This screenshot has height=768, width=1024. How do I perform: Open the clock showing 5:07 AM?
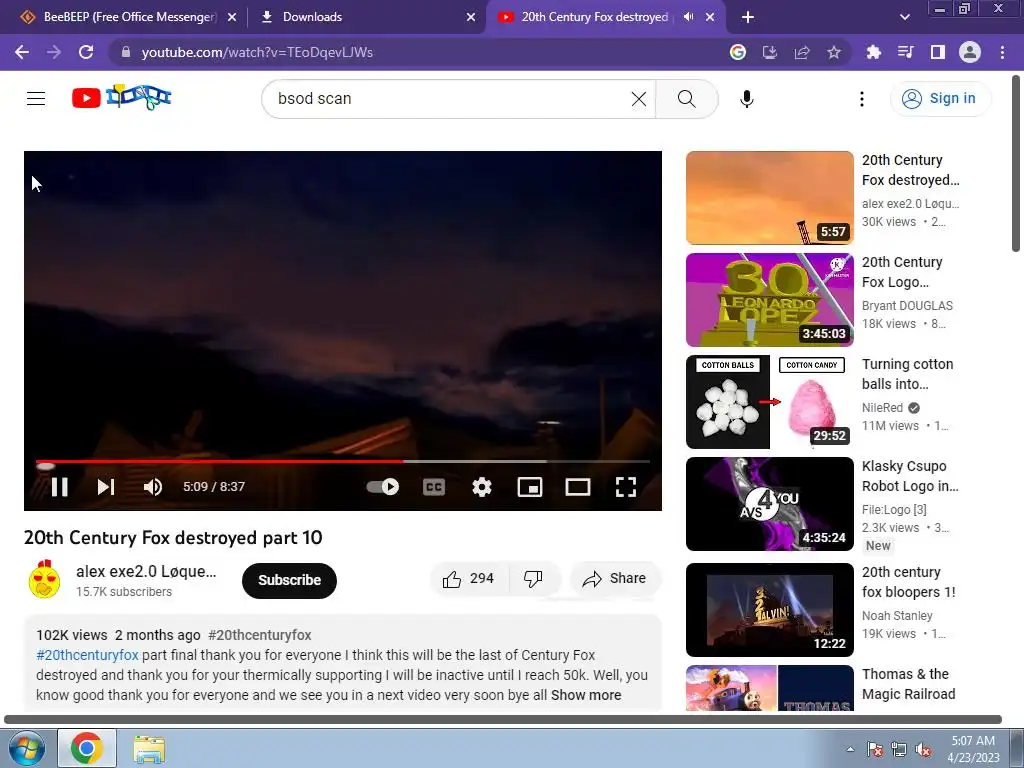[x=973, y=749]
